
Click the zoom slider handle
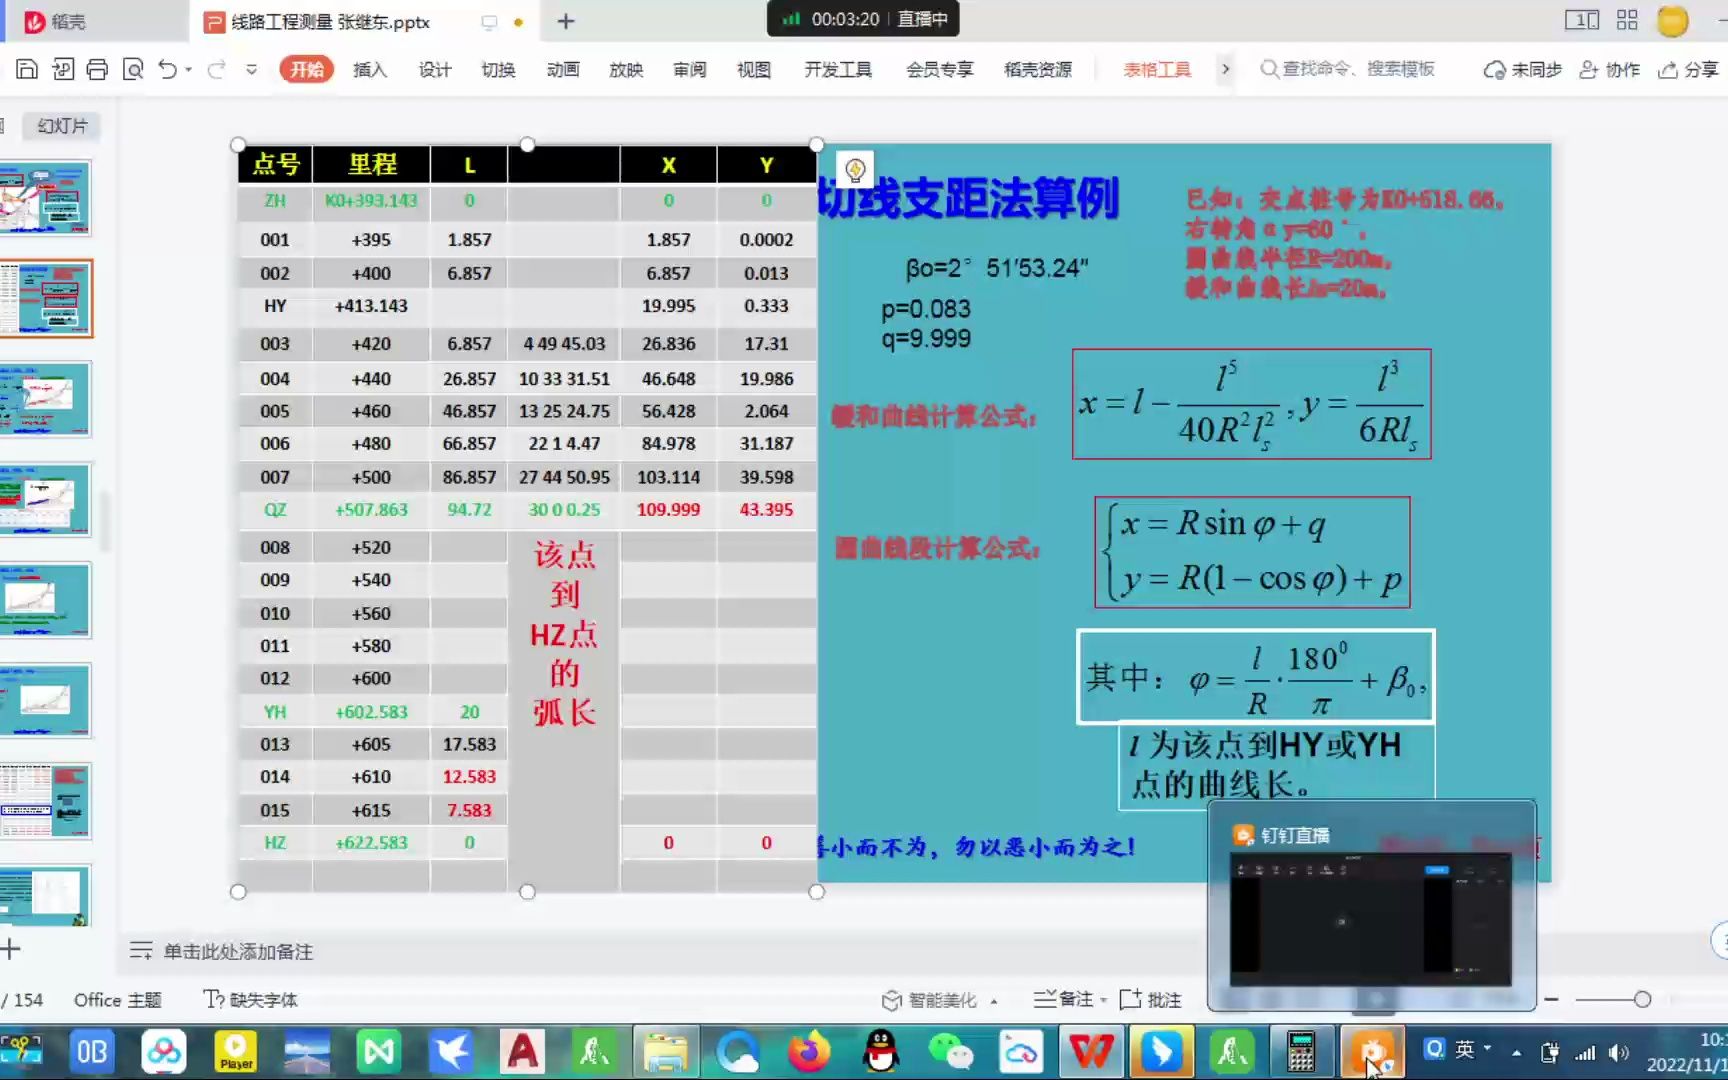coord(1642,999)
